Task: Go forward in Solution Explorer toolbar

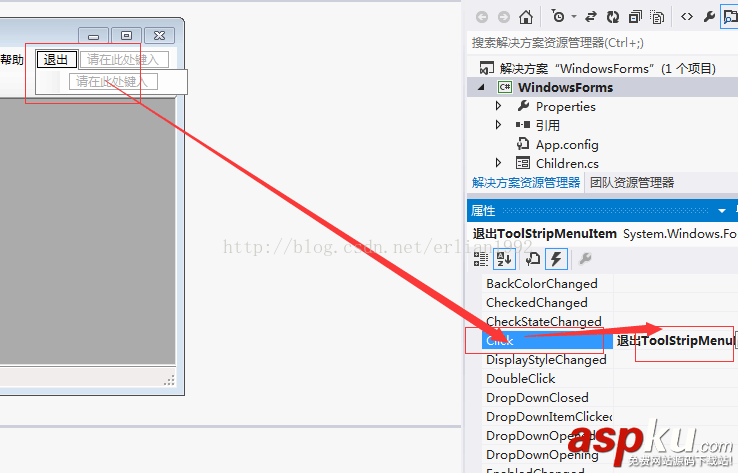Action: pos(504,17)
